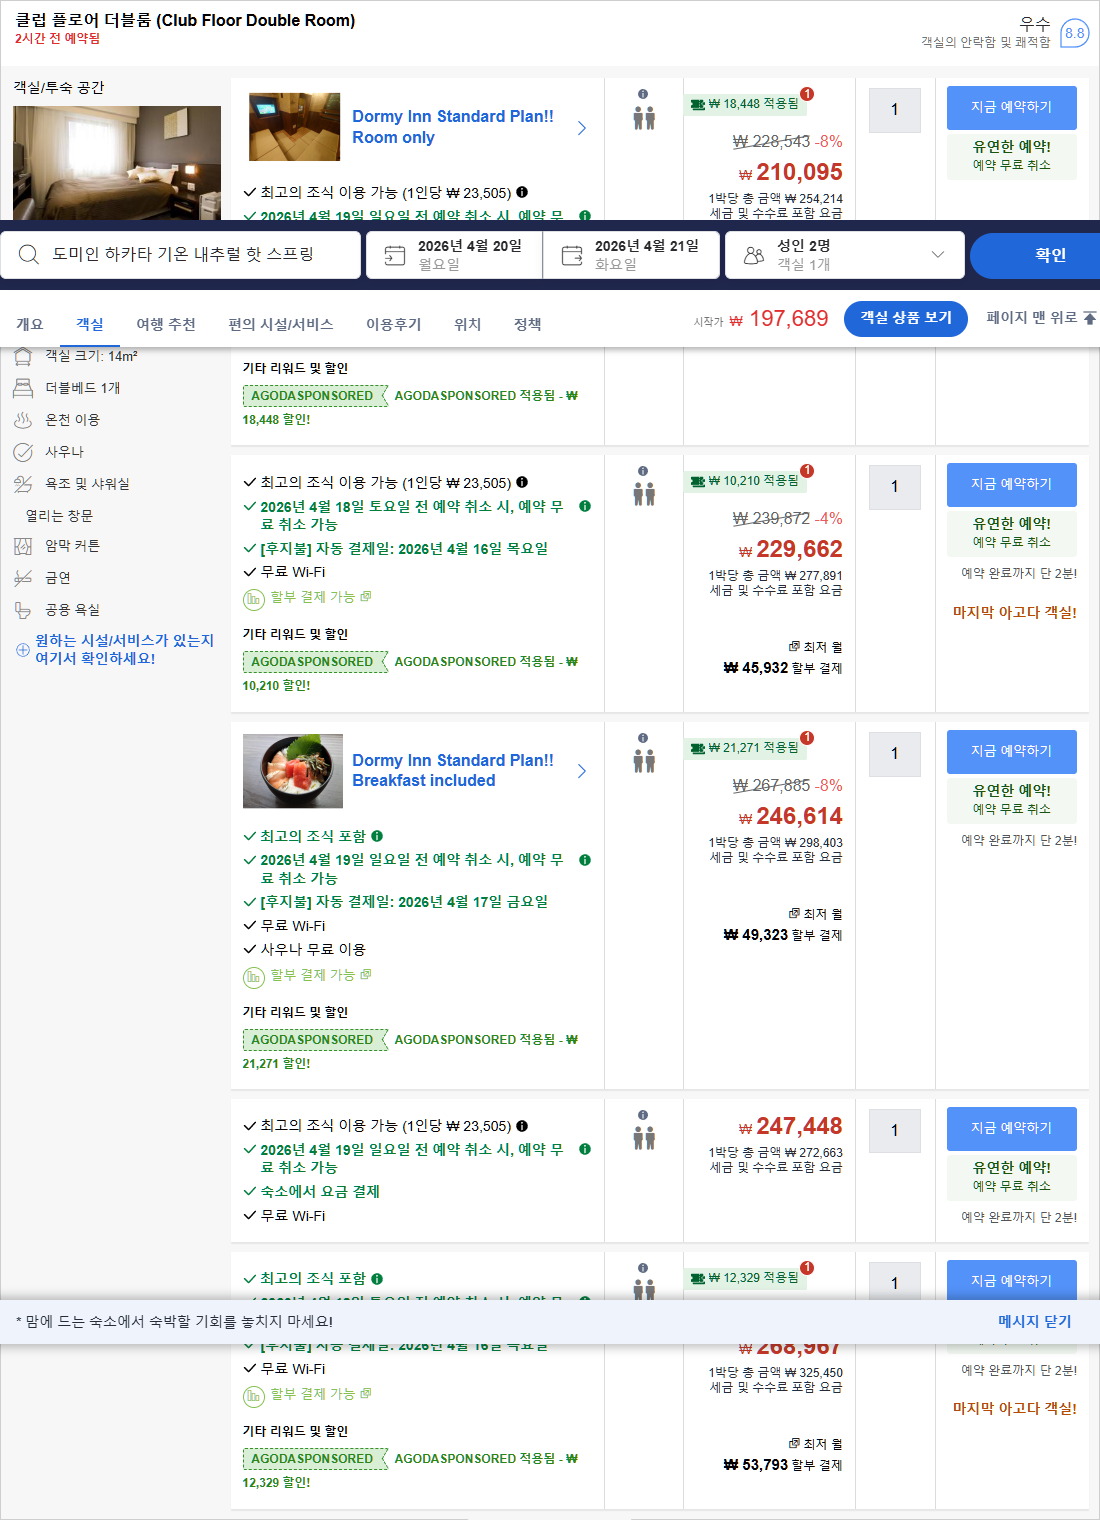The image size is (1100, 1520).
Task: Click the check-in calendar icon
Action: pyautogui.click(x=395, y=256)
